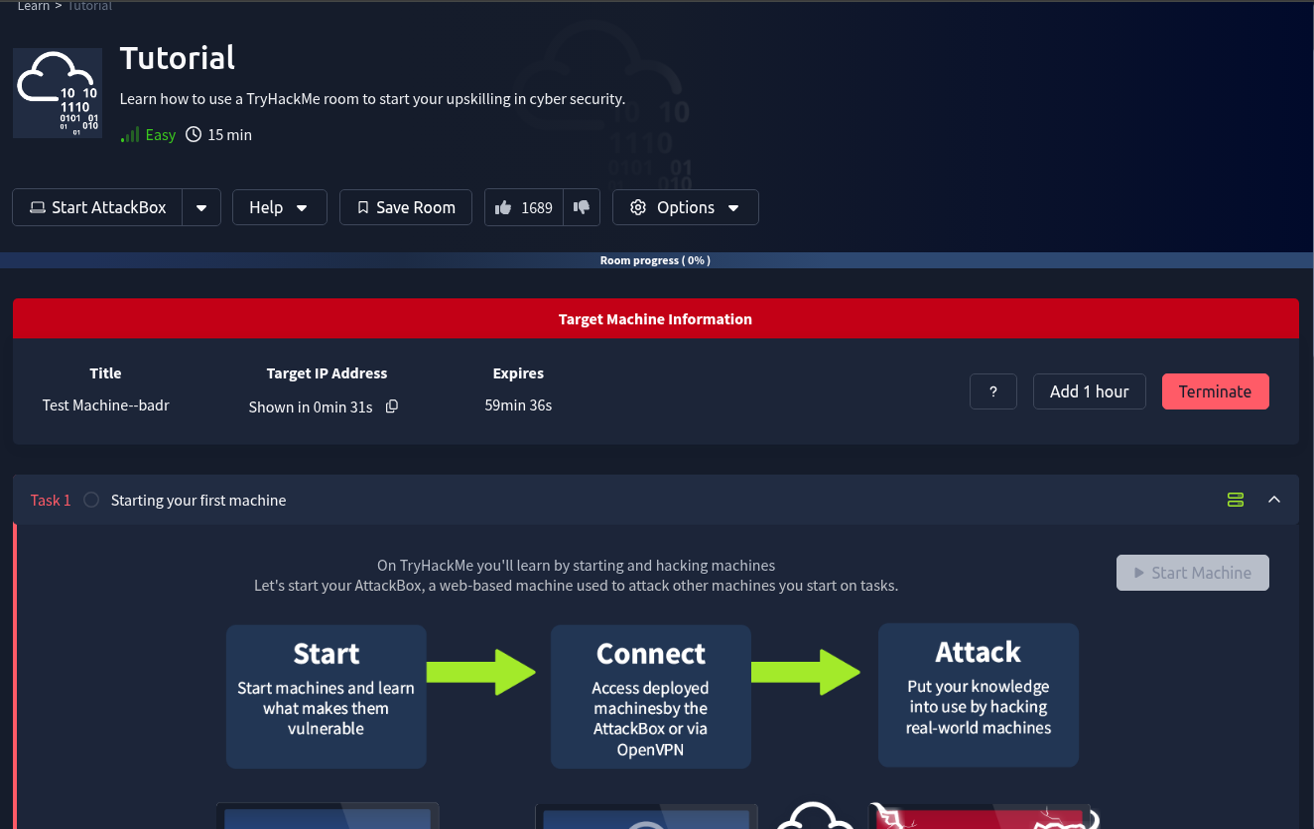Screen dimensions: 1314x829
Task: Open the Start AttackBox dropdown arrow
Action: (x=201, y=206)
